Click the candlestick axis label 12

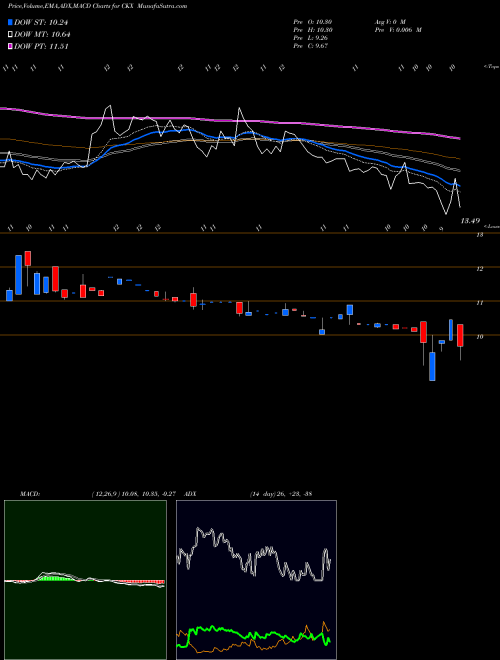point(479,269)
